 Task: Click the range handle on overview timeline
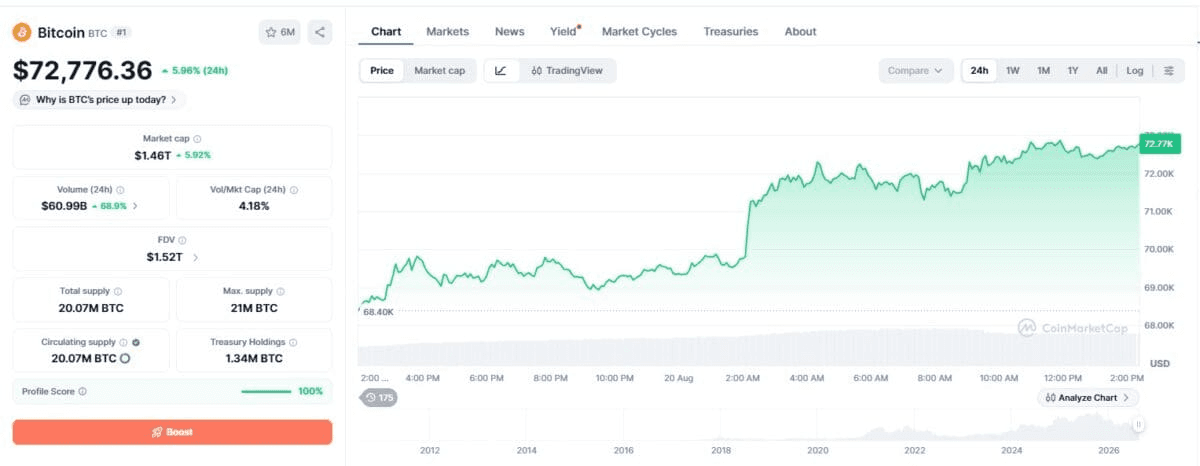(x=1138, y=426)
